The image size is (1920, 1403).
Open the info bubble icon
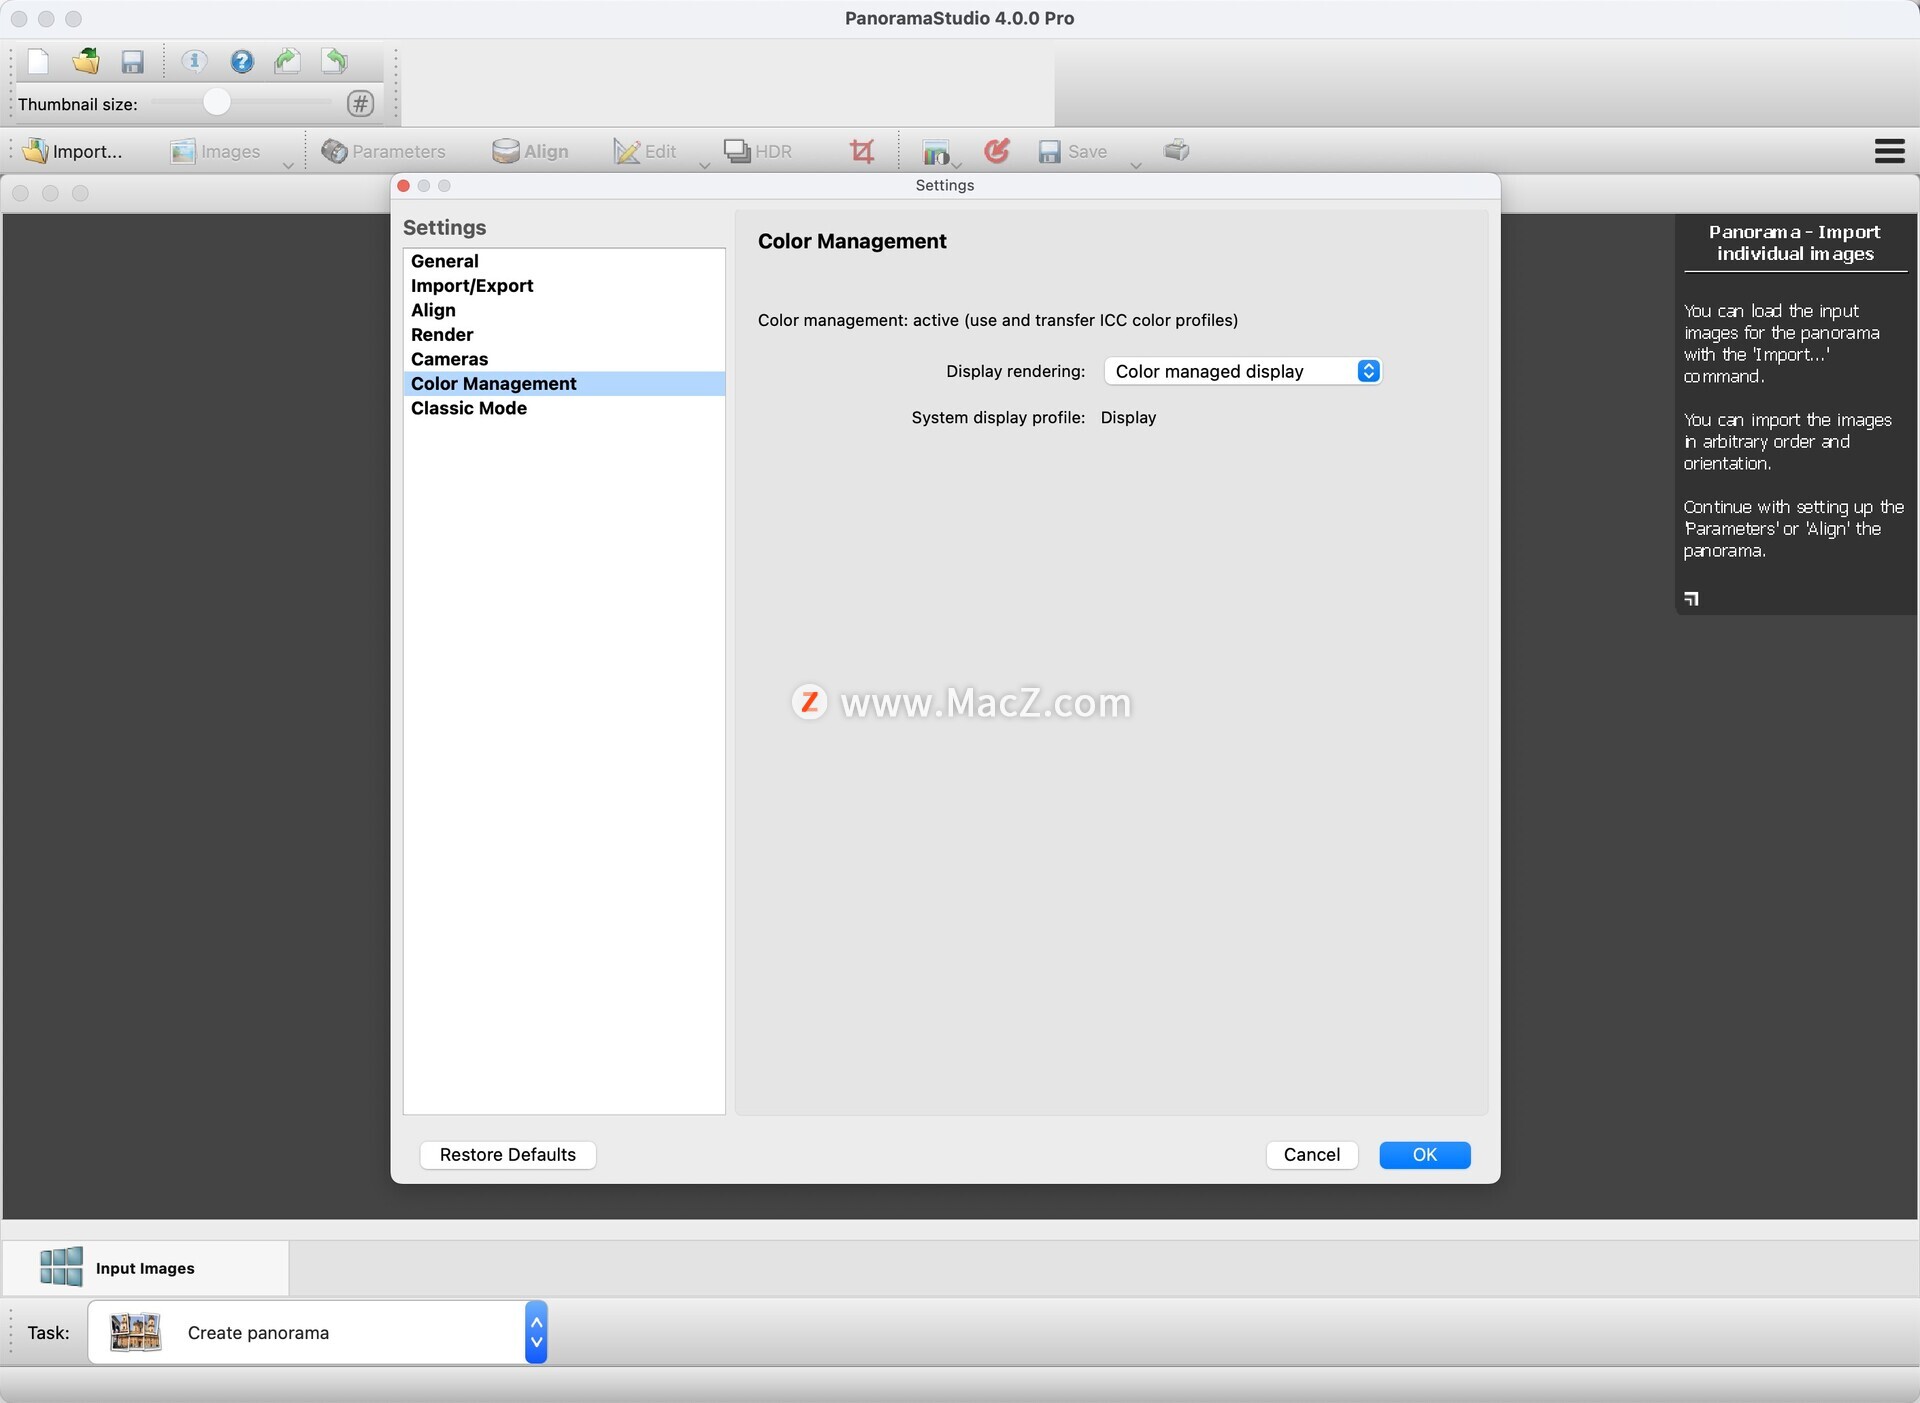coord(194,62)
